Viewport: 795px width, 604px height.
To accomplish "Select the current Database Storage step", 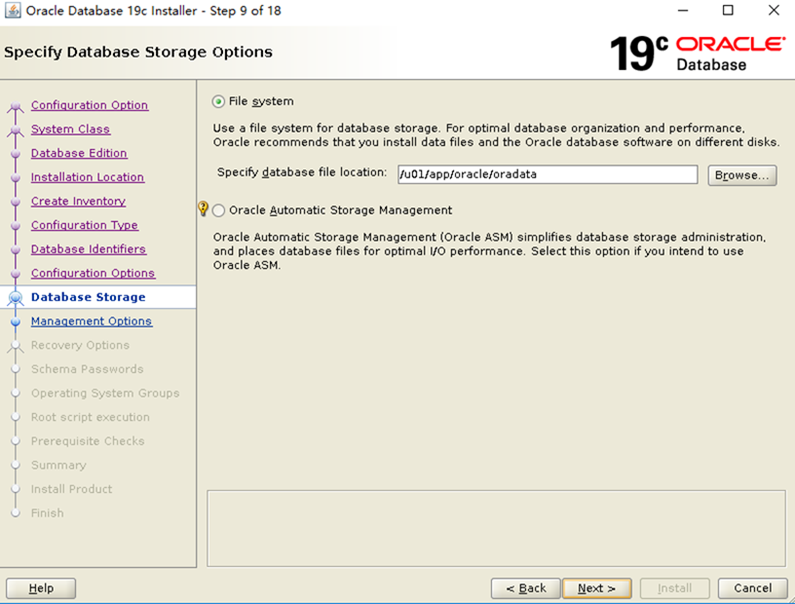I will point(88,297).
